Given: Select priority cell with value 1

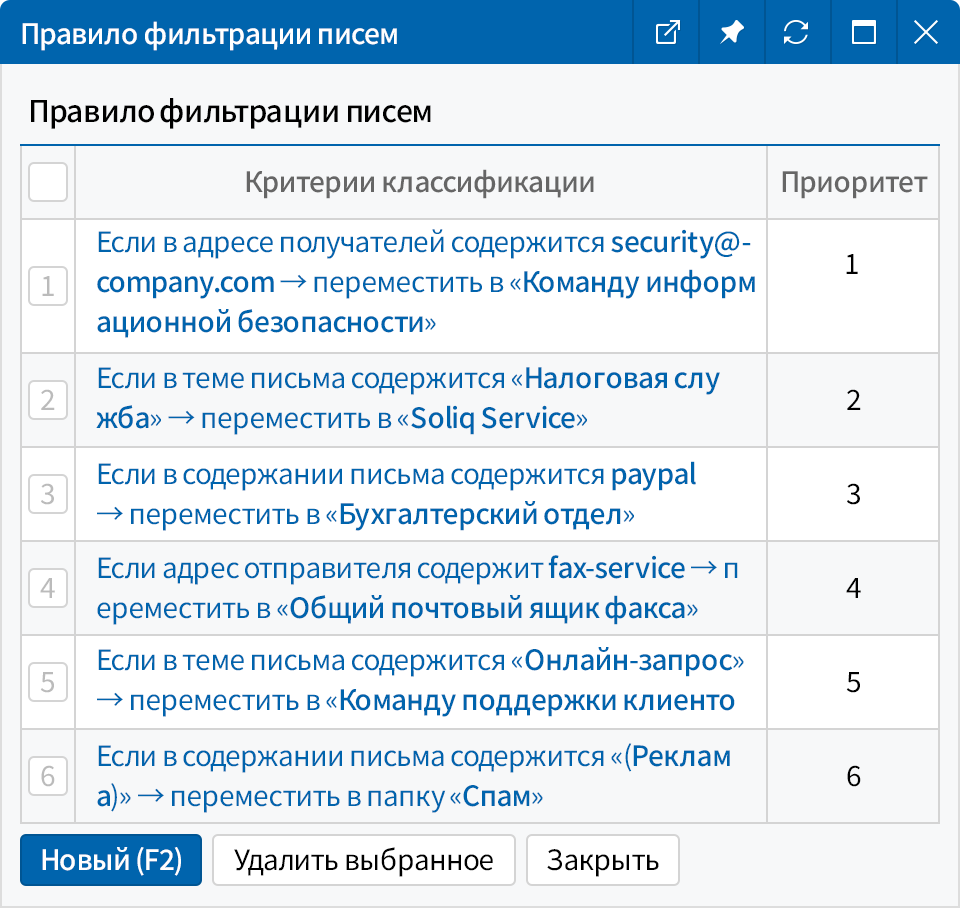Looking at the screenshot, I should (853, 286).
